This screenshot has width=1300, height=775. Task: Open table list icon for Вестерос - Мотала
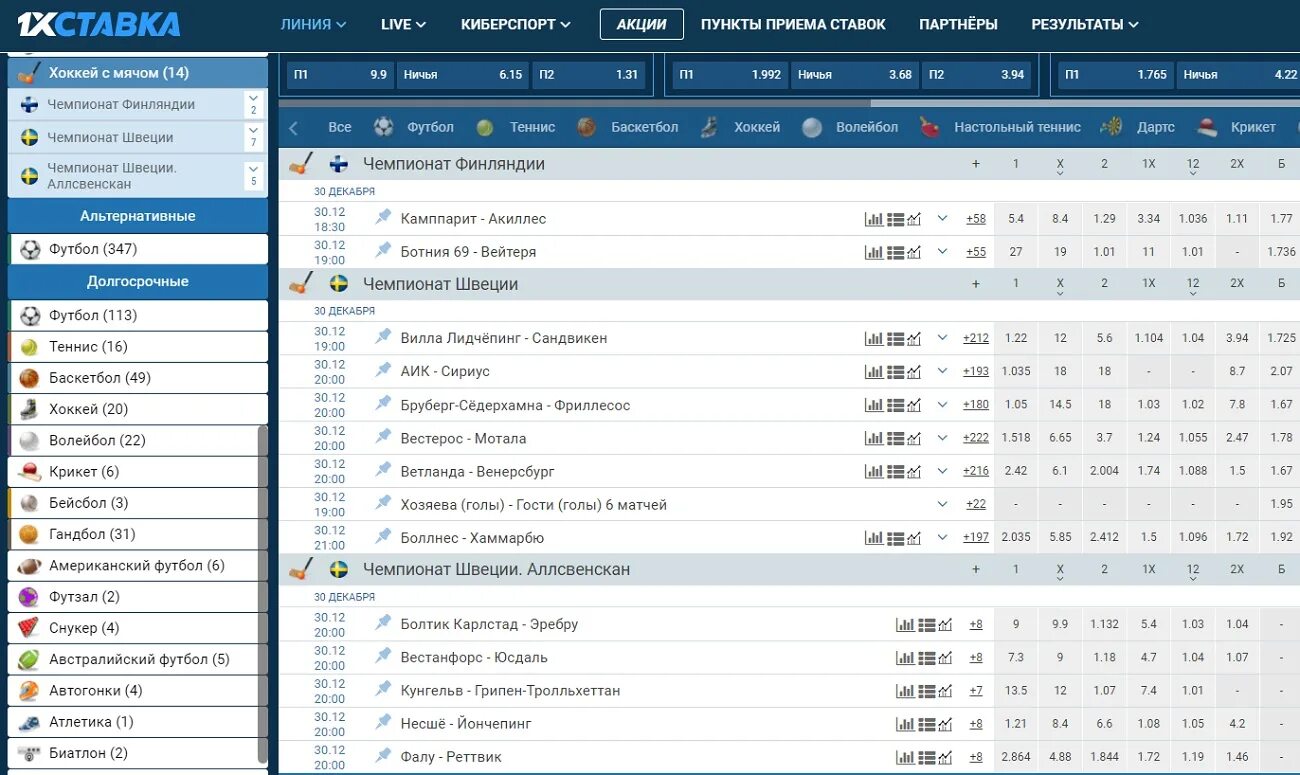[x=895, y=438]
